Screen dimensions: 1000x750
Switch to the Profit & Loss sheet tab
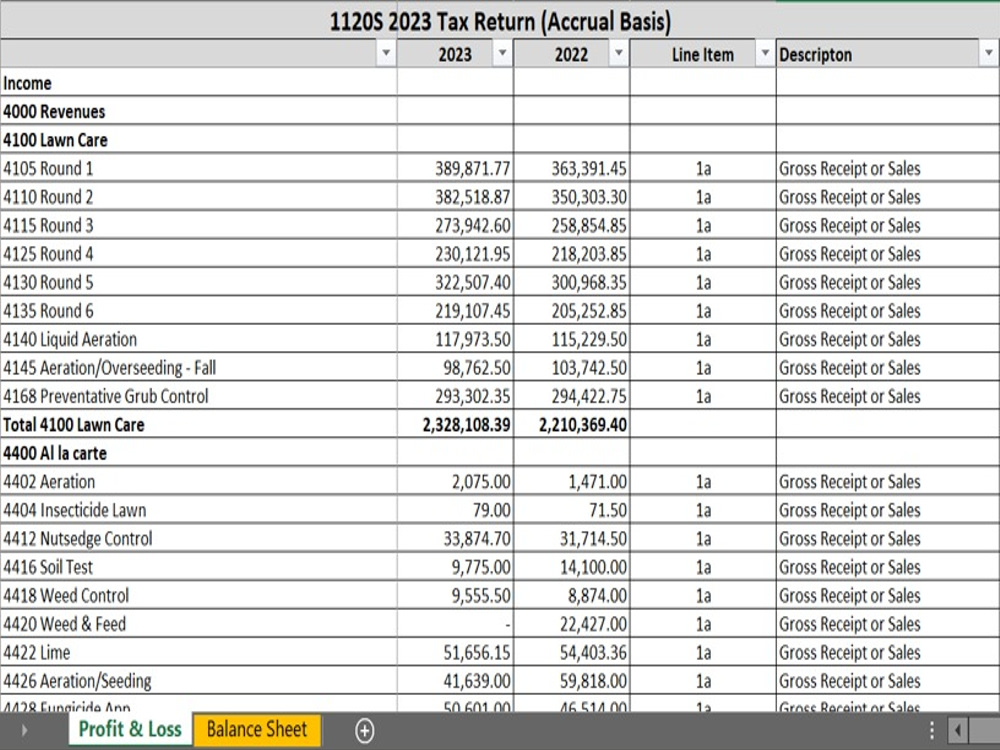coord(130,729)
